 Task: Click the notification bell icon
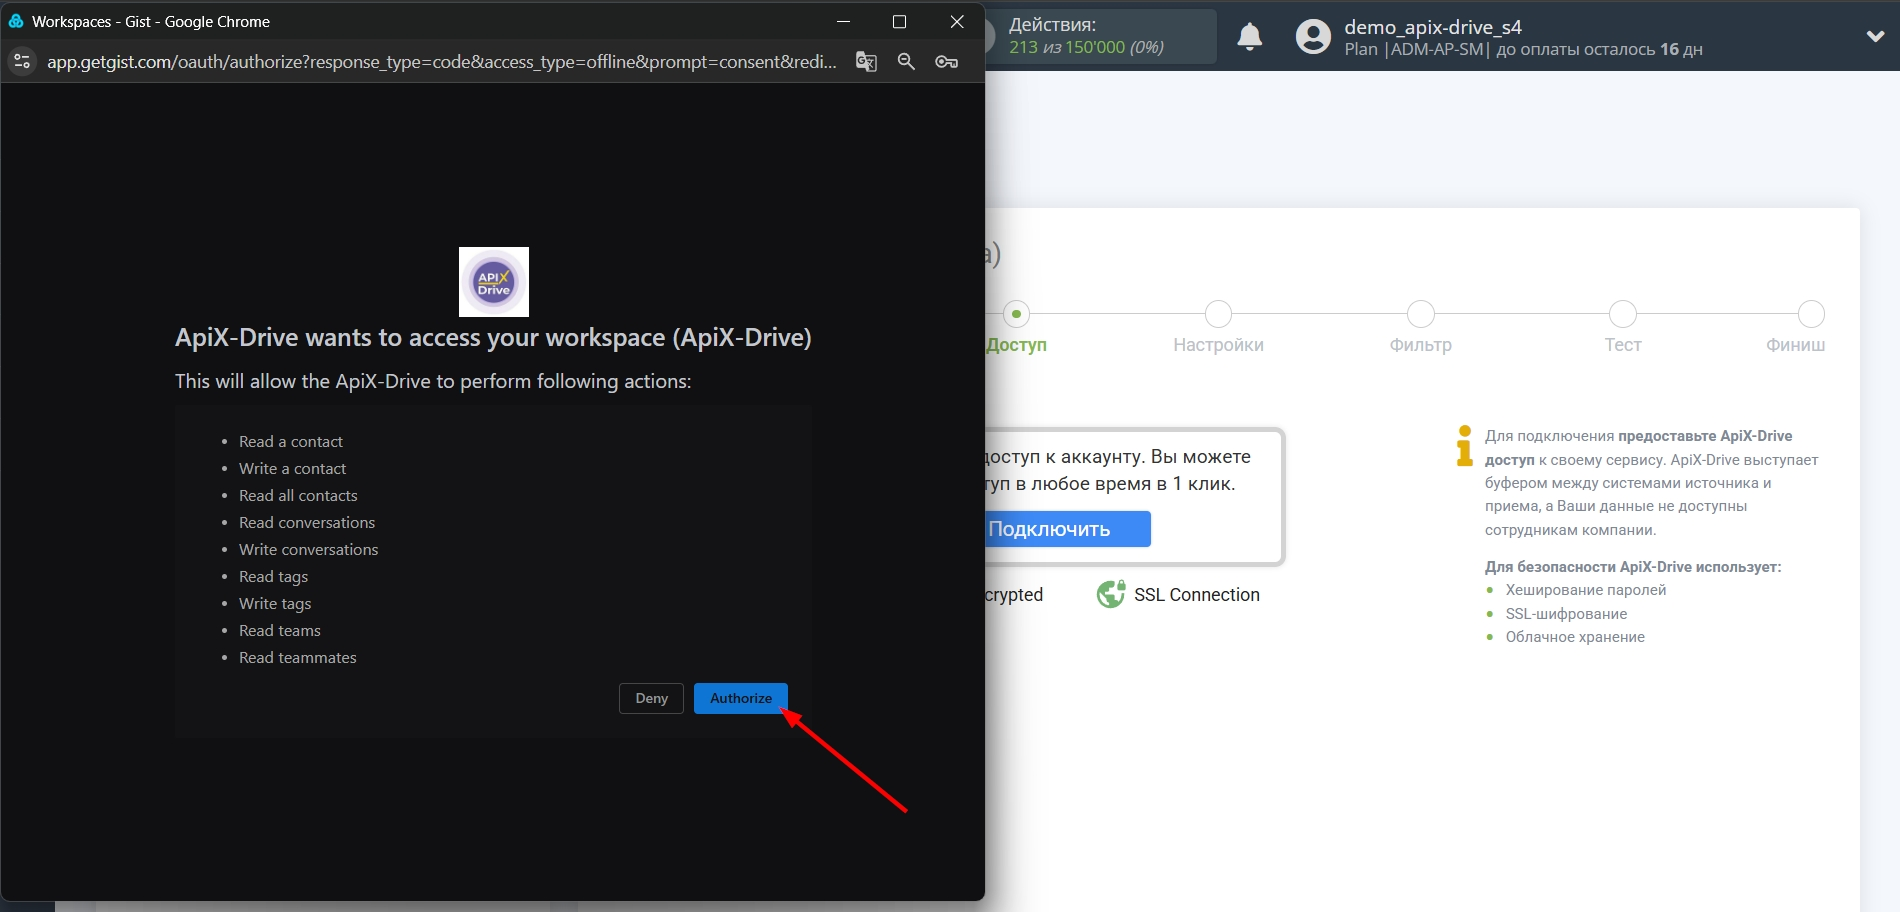point(1249,37)
